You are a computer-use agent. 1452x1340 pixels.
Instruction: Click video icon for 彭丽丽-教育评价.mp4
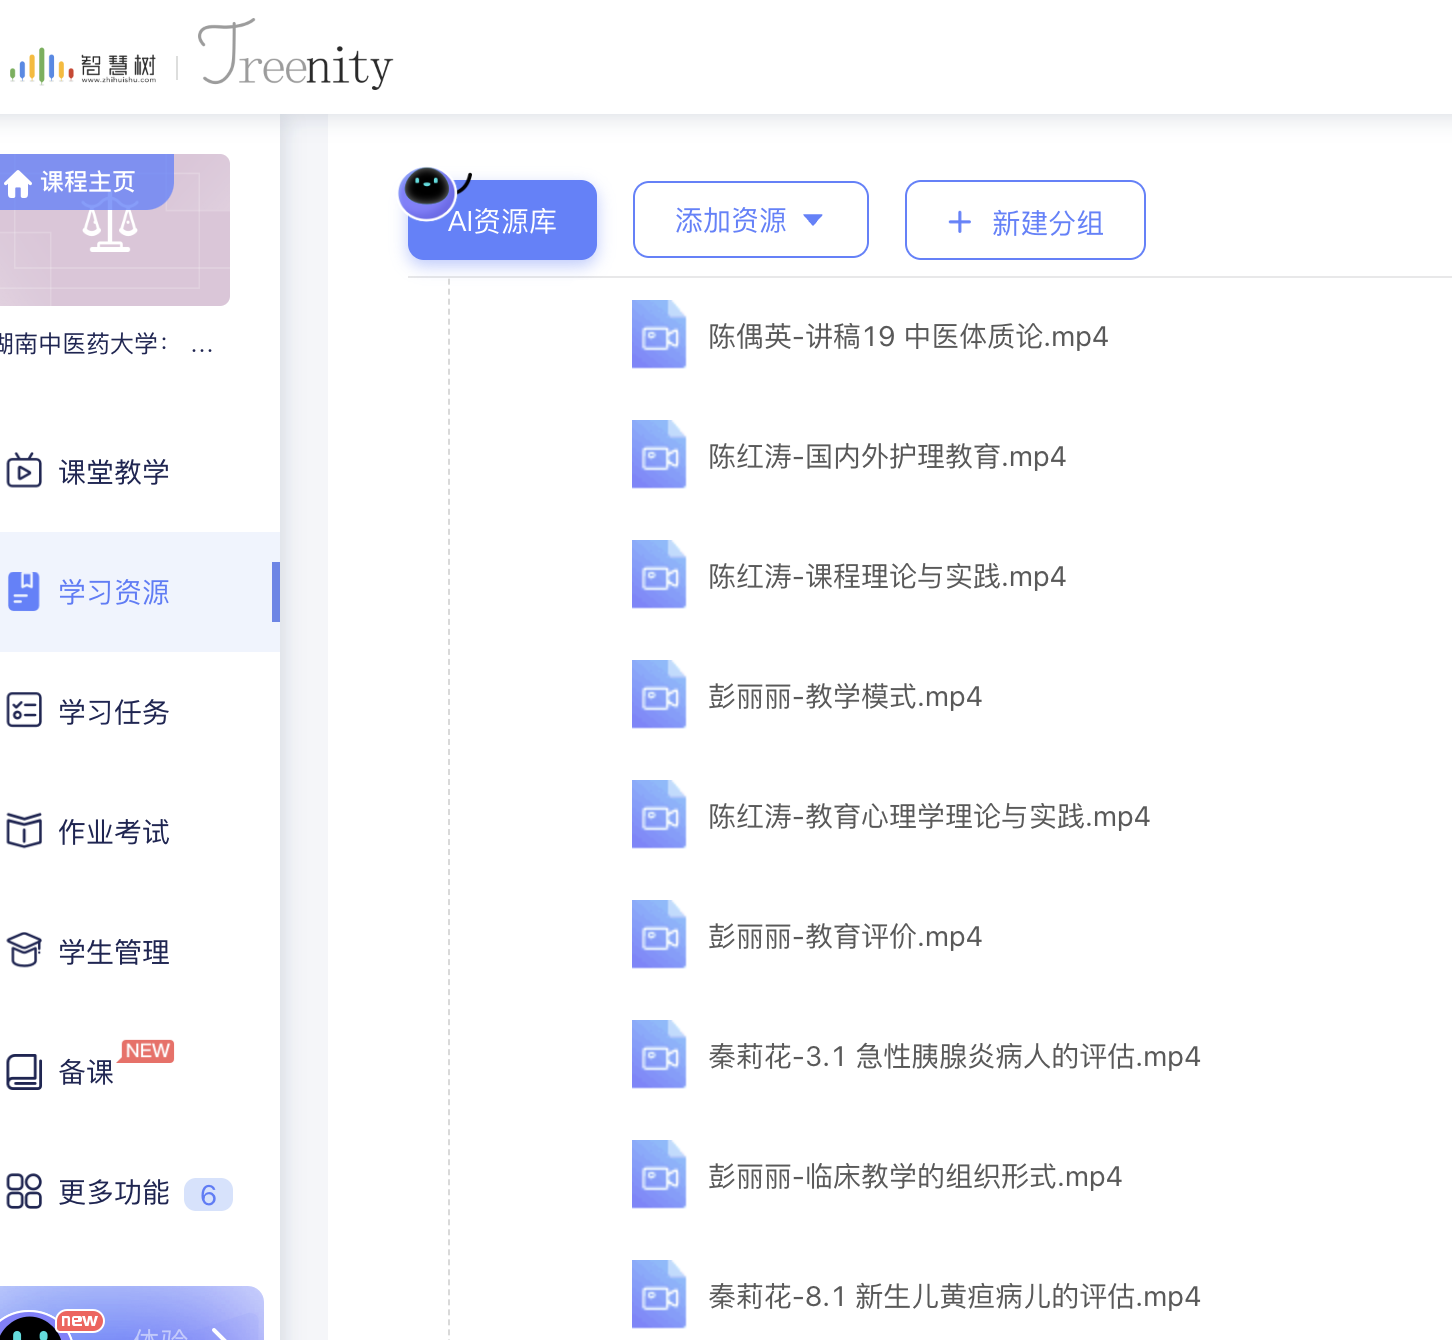click(x=659, y=936)
